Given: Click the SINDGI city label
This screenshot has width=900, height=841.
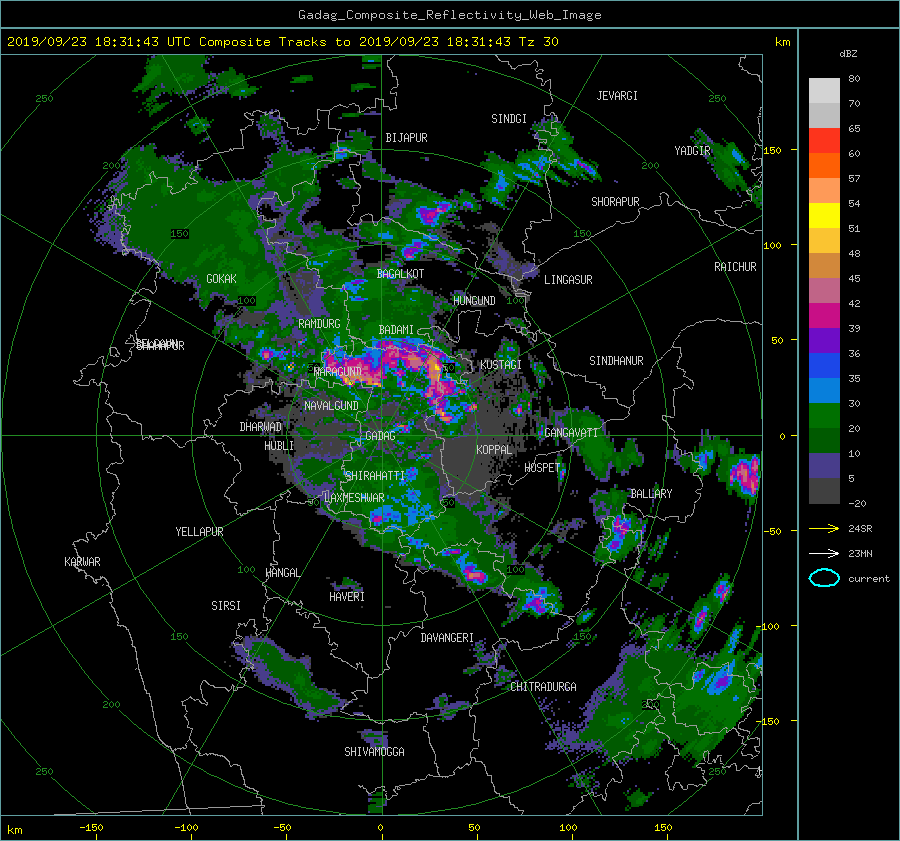Looking at the screenshot, I should (509, 119).
